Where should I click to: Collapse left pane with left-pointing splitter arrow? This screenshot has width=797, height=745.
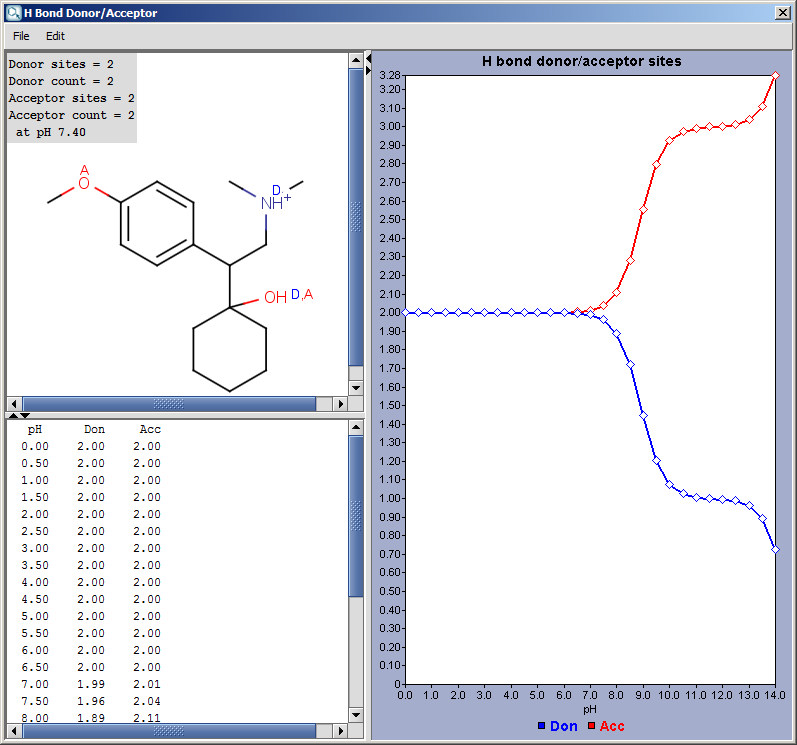pos(368,60)
